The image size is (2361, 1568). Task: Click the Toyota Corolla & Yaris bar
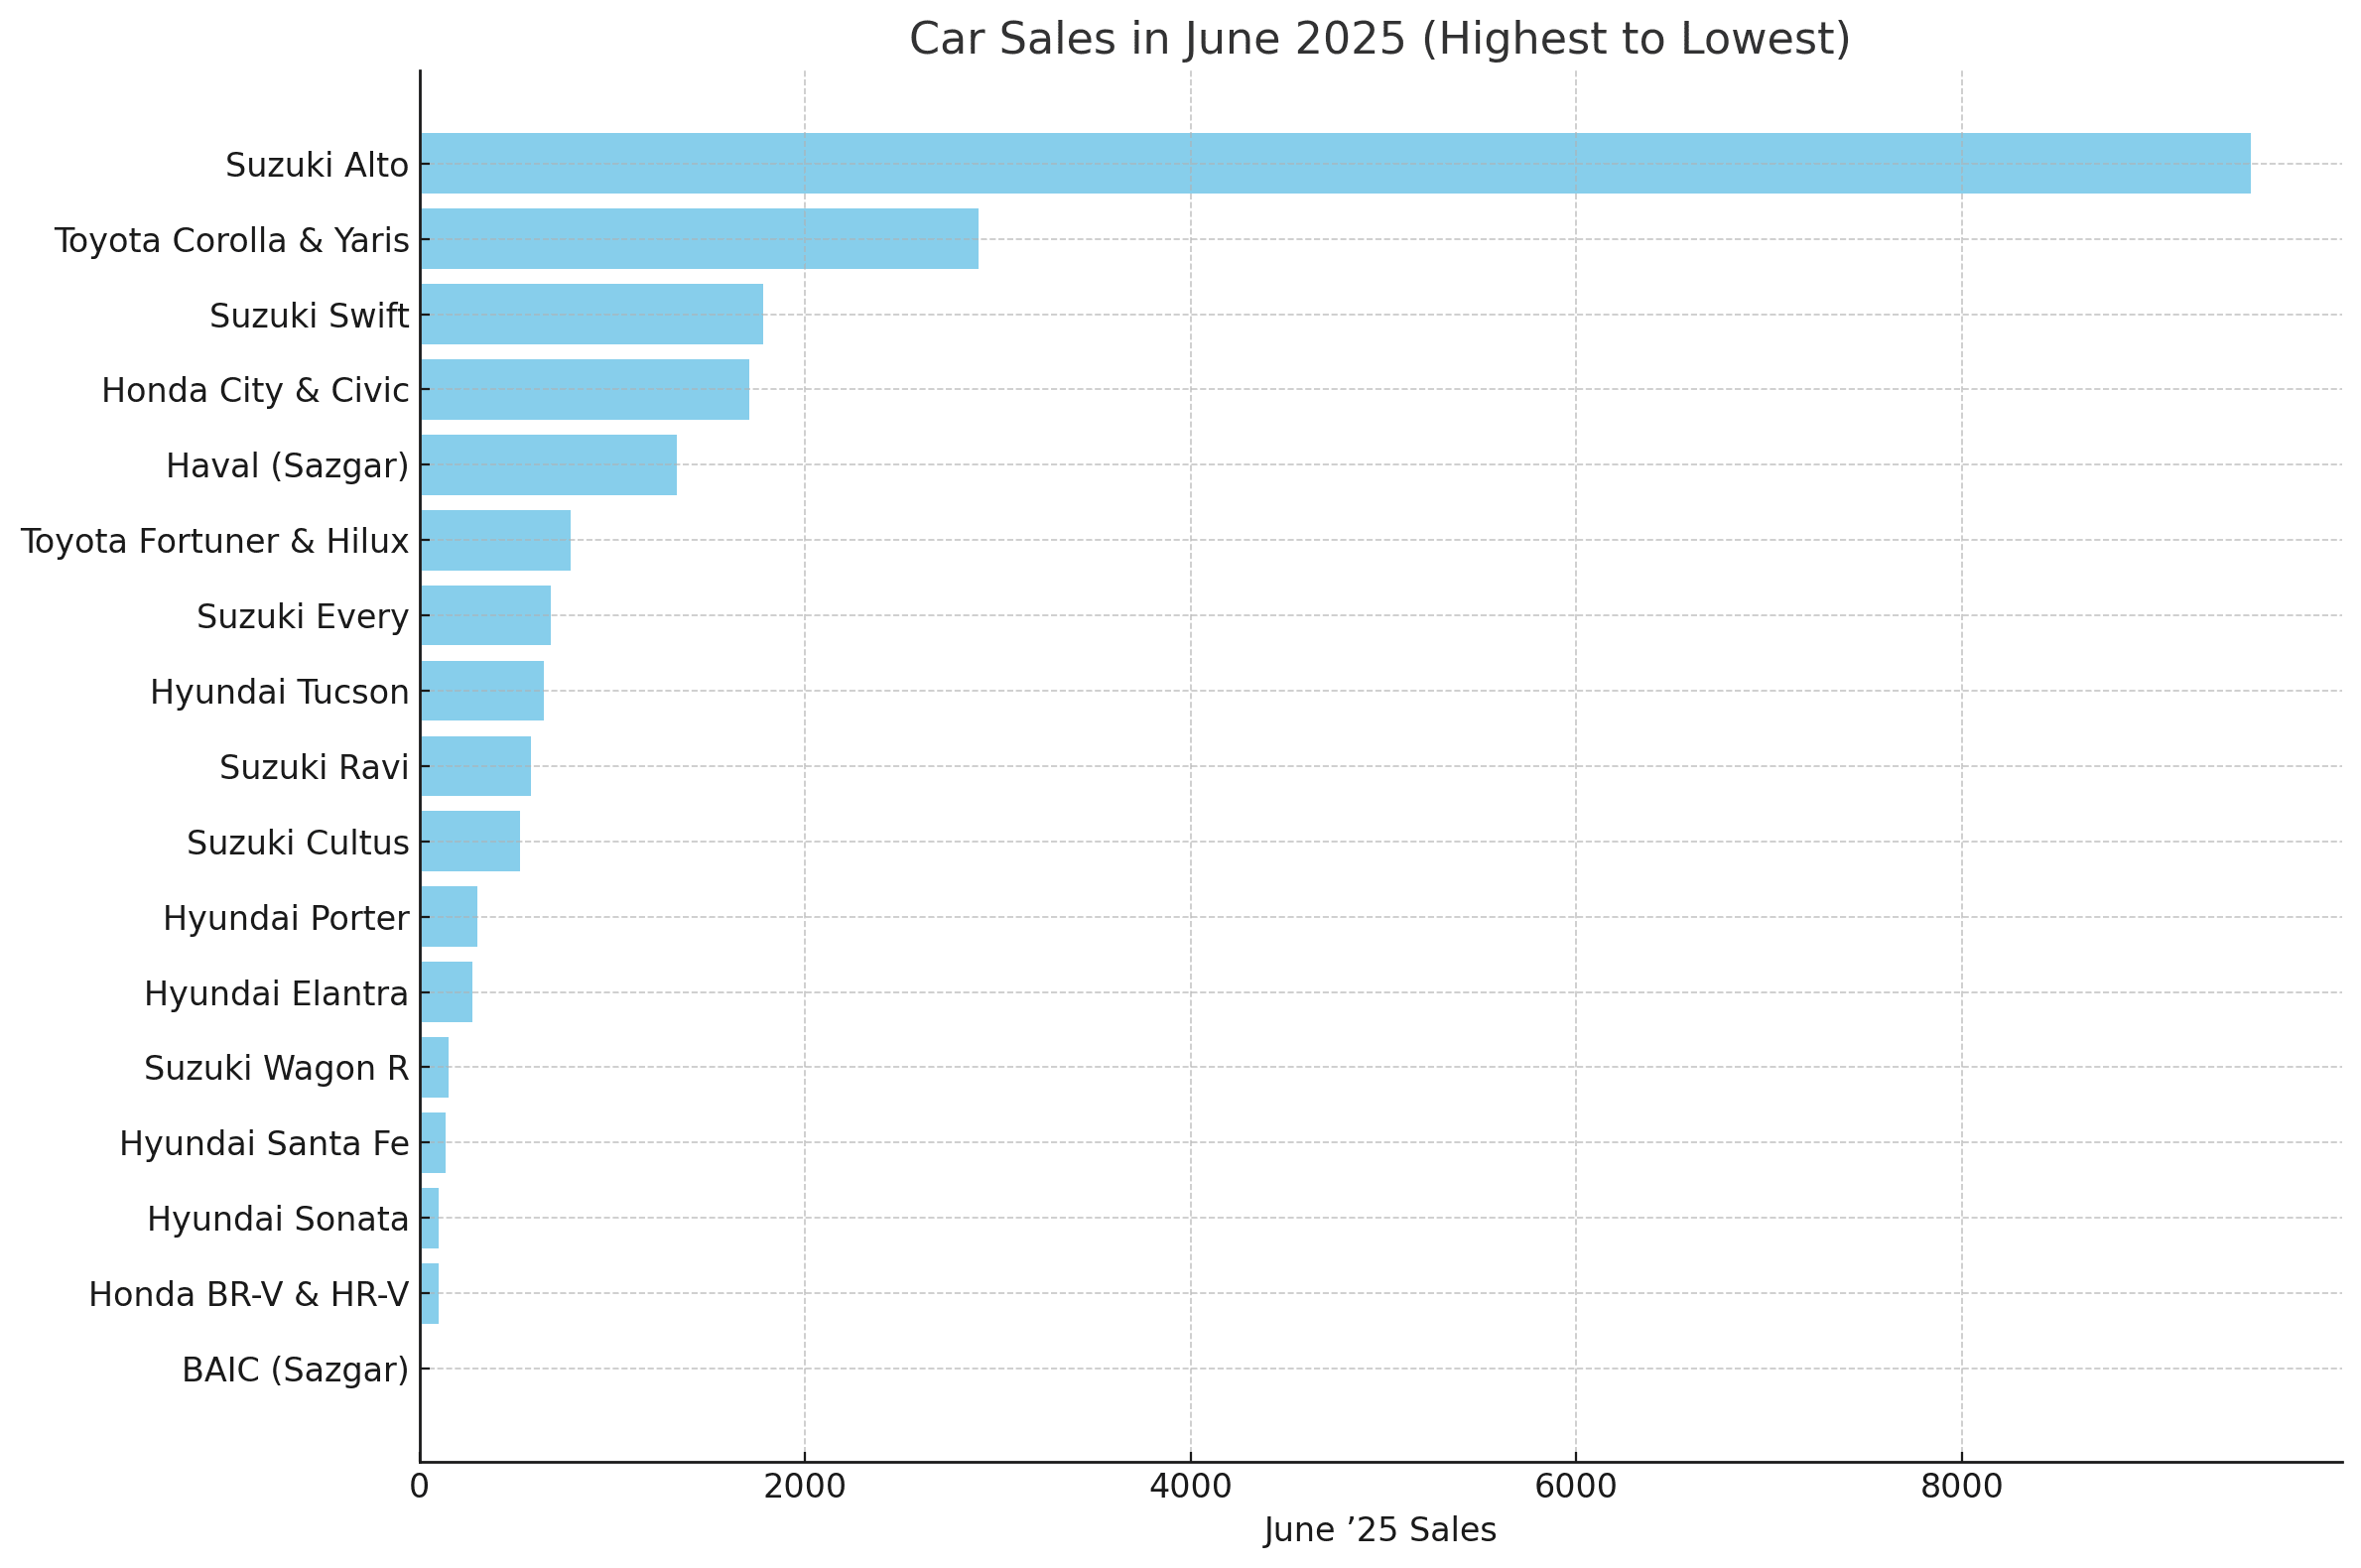click(699, 239)
